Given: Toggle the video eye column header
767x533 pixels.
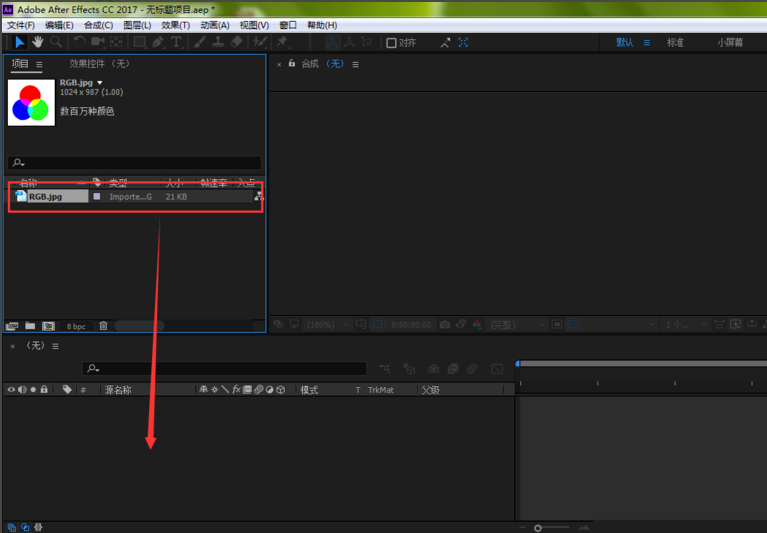Looking at the screenshot, I should point(11,390).
